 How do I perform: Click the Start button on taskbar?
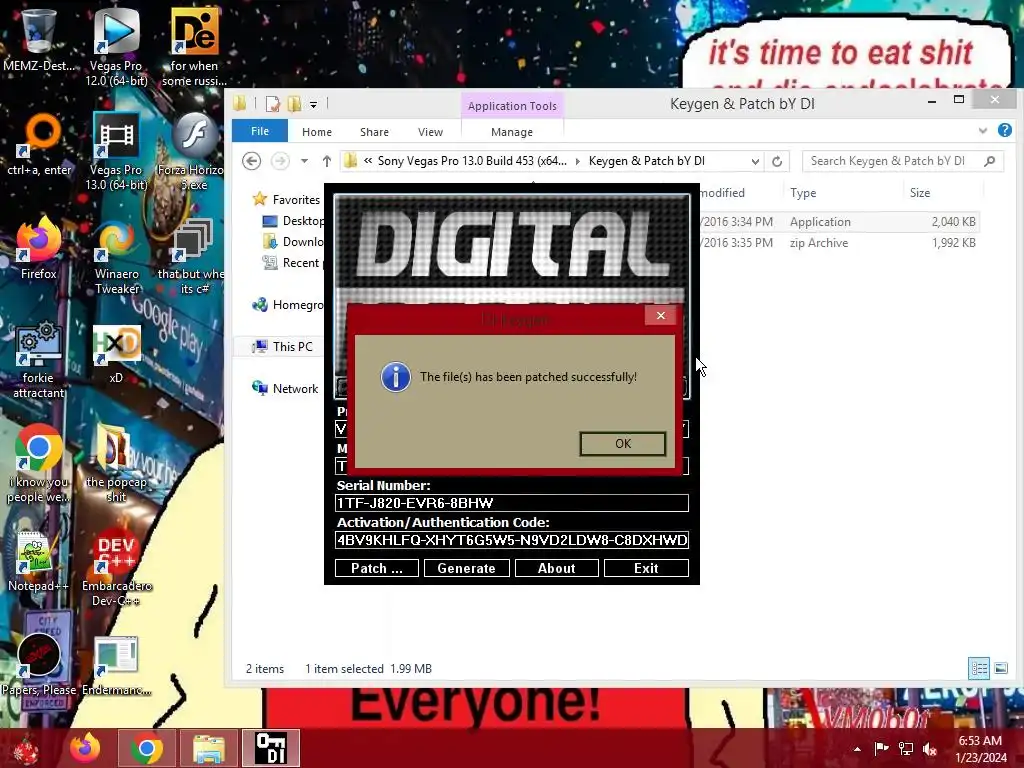point(26,748)
